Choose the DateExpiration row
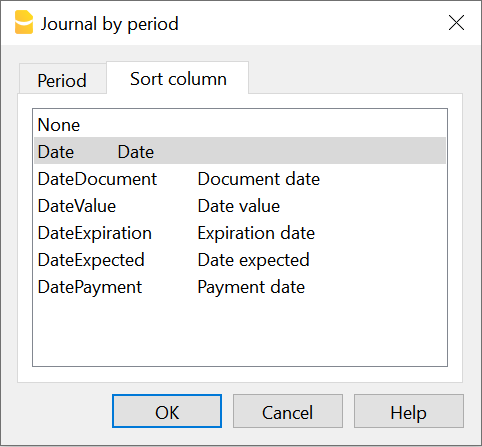Screen dimensions: 482x447 [x=240, y=233]
